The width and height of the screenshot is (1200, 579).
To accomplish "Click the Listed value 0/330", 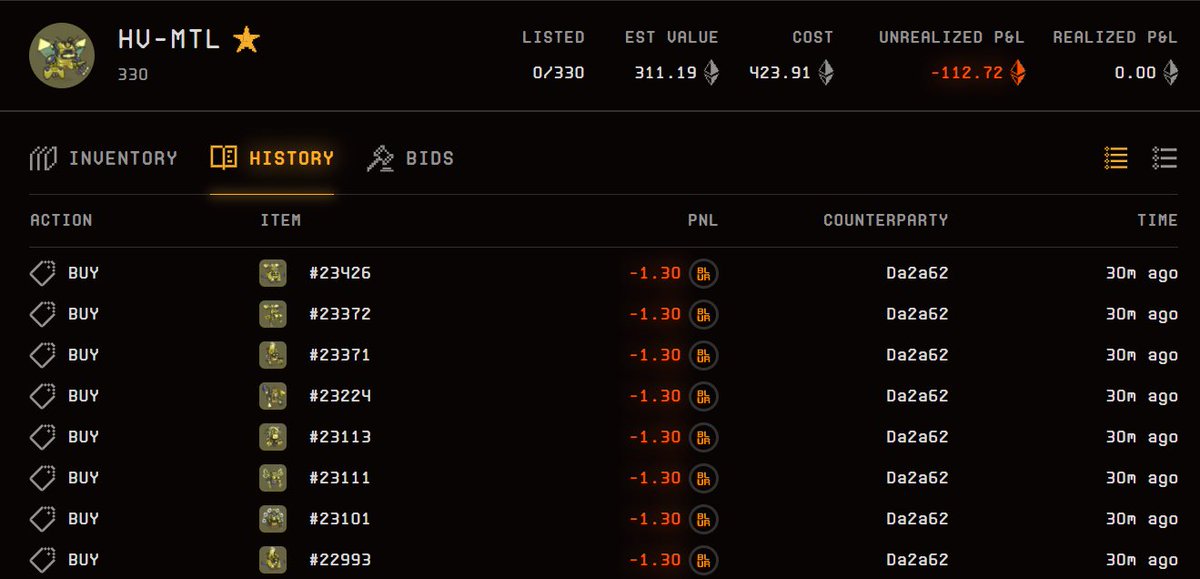I will pyautogui.click(x=558, y=72).
